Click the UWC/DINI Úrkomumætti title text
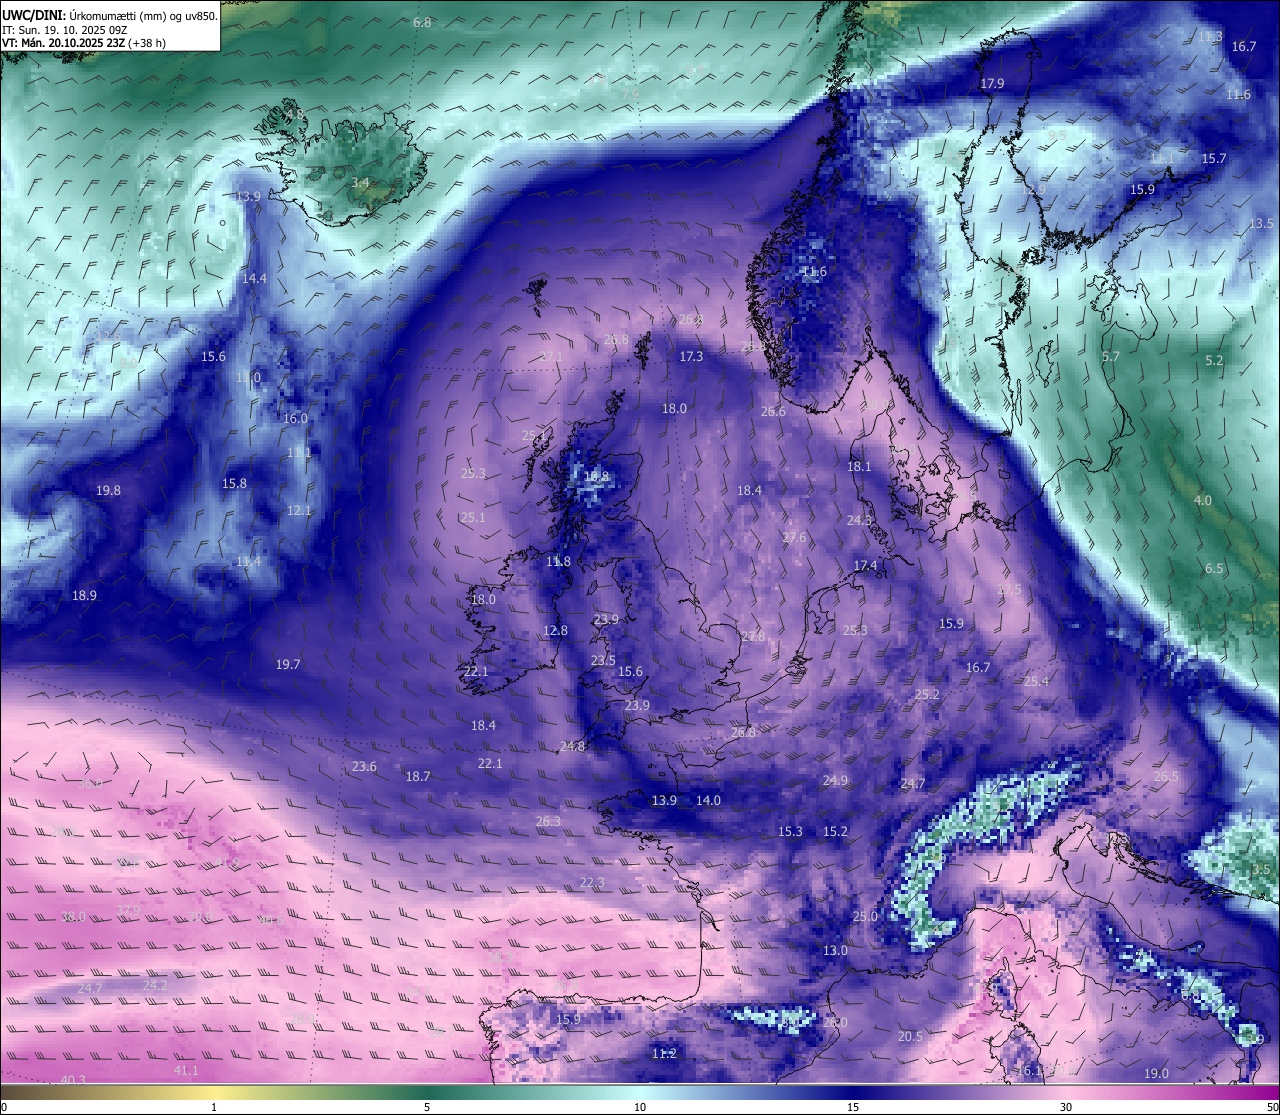1280x1115 pixels. pos(109,15)
